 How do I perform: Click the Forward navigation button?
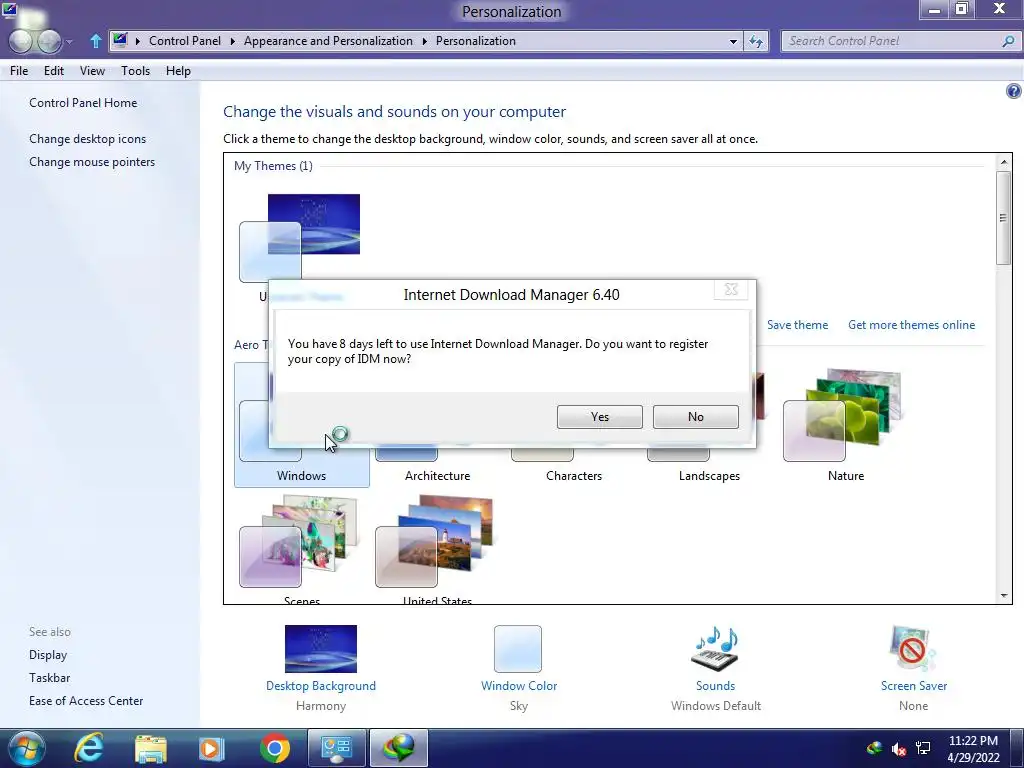(49, 41)
